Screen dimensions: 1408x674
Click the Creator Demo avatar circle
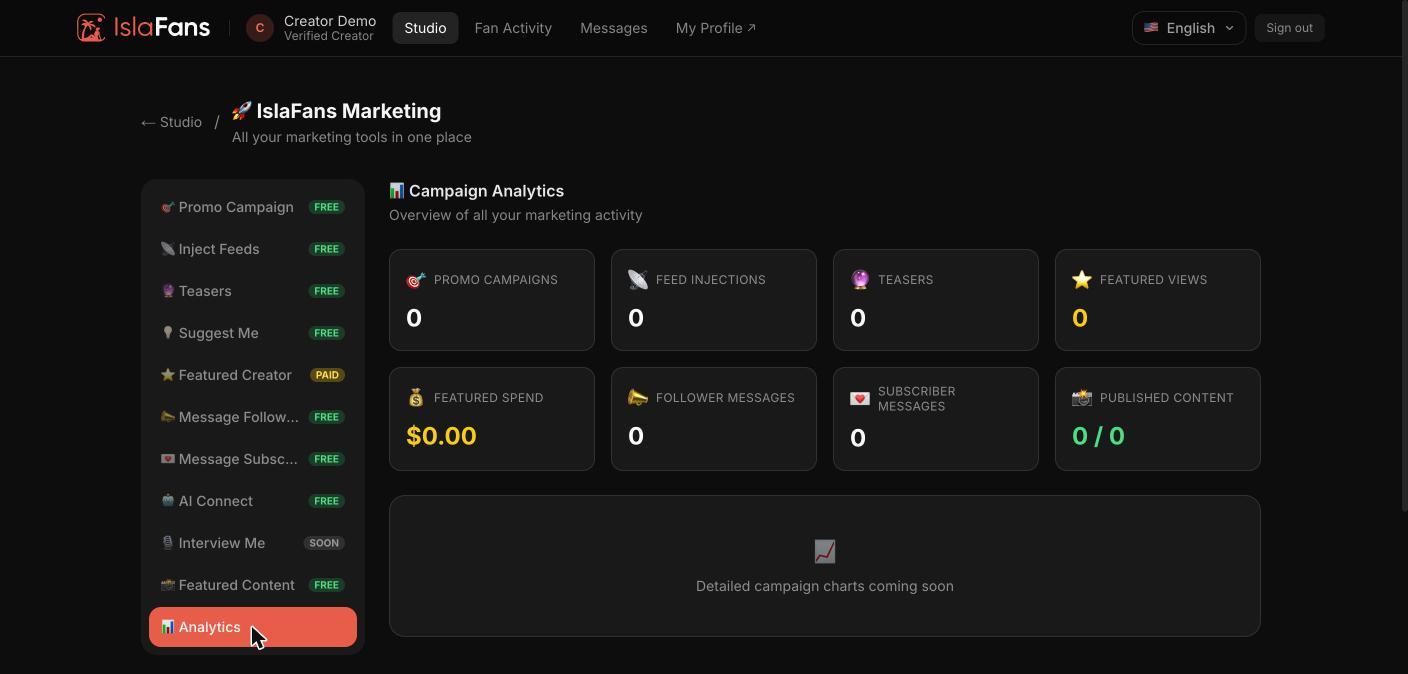click(x=260, y=28)
